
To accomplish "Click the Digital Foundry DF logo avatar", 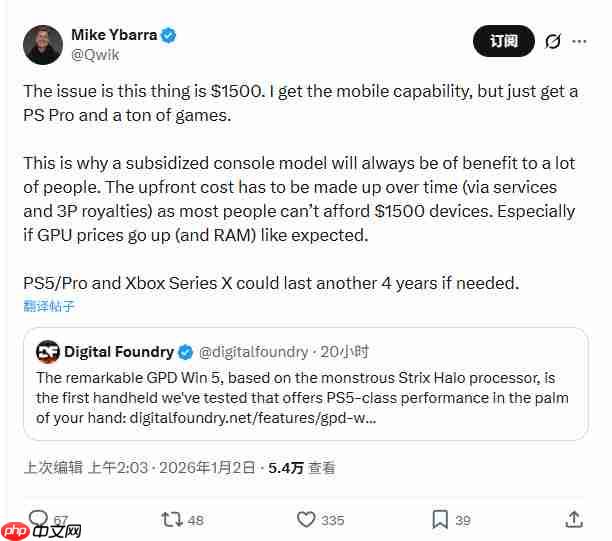I will coord(48,352).
